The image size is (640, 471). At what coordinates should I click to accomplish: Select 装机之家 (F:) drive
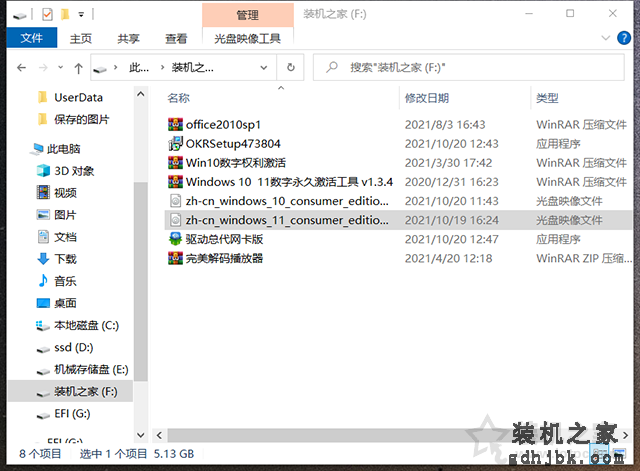(71, 391)
